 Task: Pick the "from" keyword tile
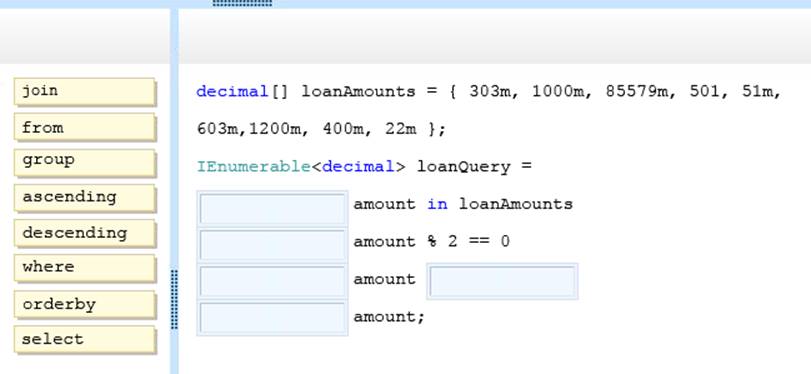[85, 127]
